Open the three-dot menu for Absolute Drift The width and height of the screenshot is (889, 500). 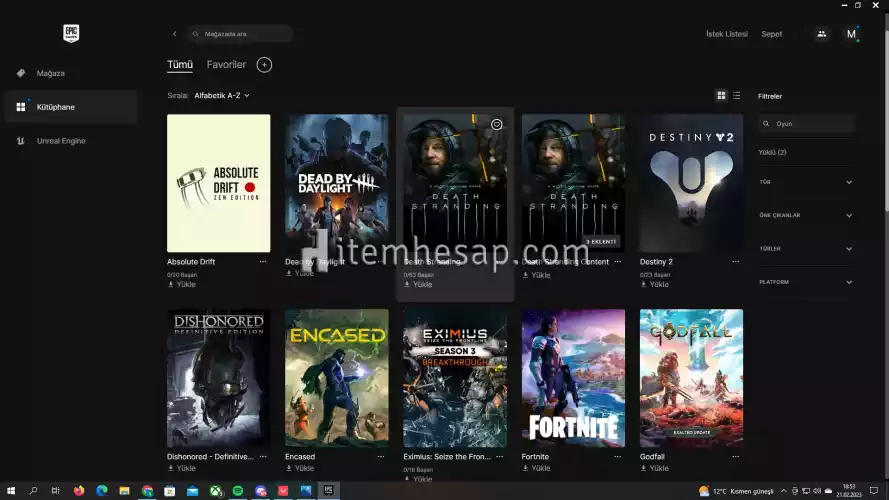263,262
